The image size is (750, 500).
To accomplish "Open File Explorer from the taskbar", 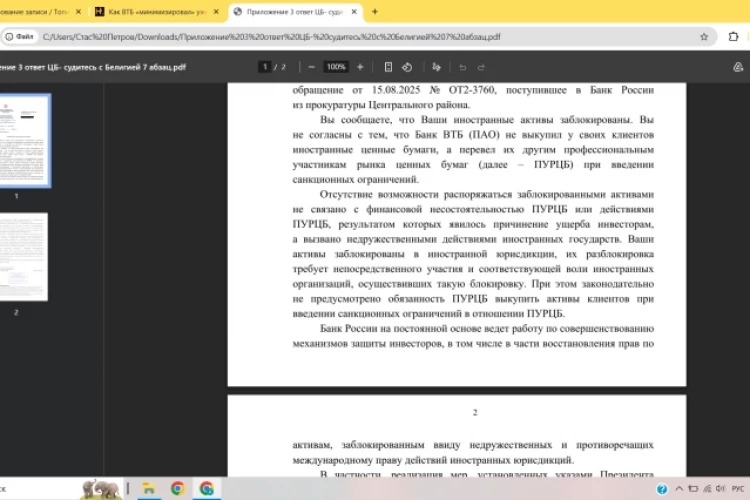I will click(x=149, y=489).
